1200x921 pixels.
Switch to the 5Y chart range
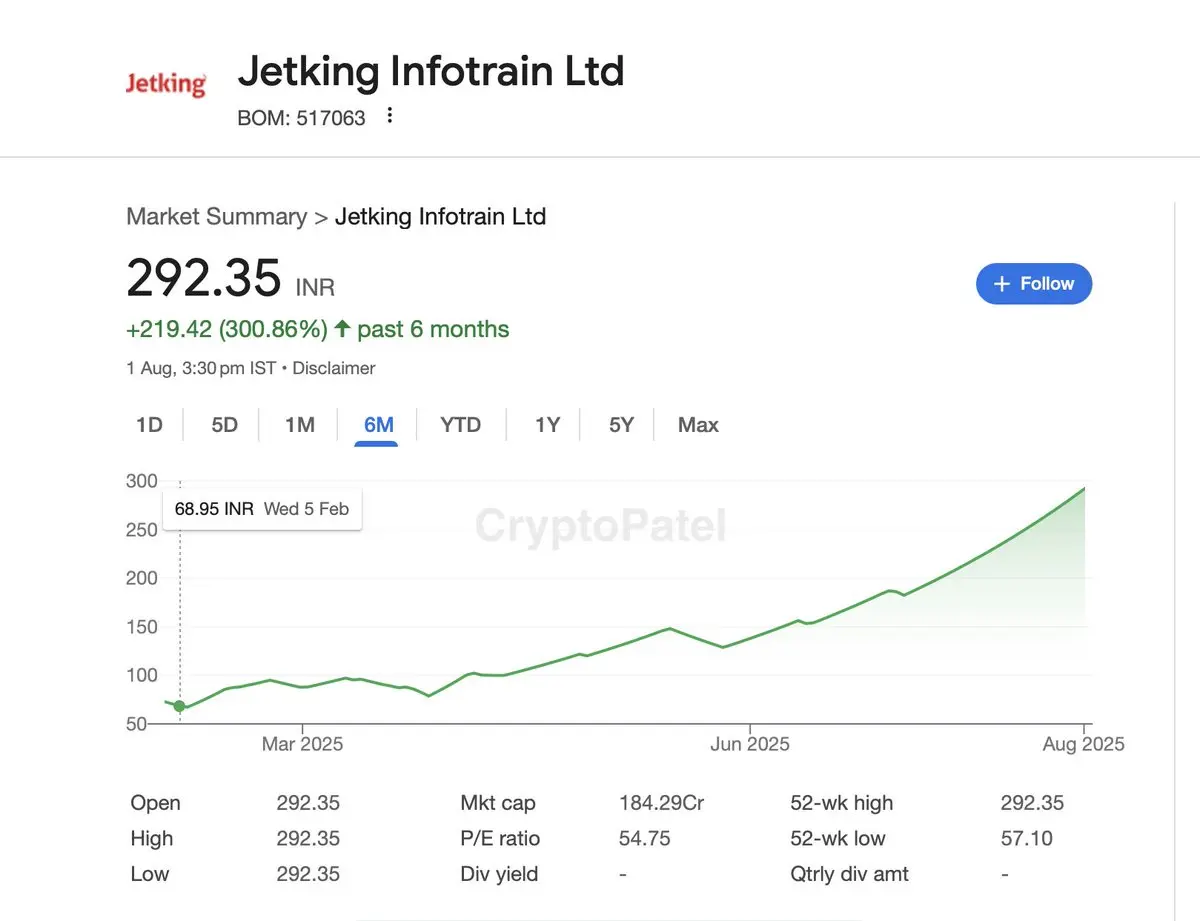click(x=621, y=425)
